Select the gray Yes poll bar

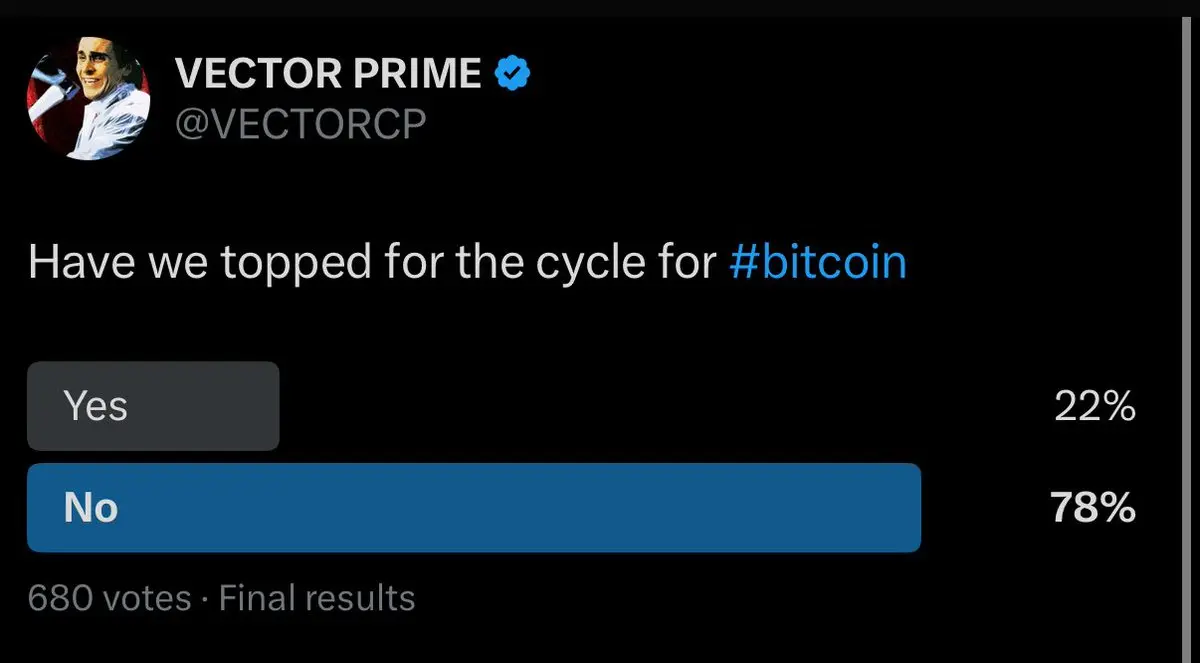pos(153,406)
